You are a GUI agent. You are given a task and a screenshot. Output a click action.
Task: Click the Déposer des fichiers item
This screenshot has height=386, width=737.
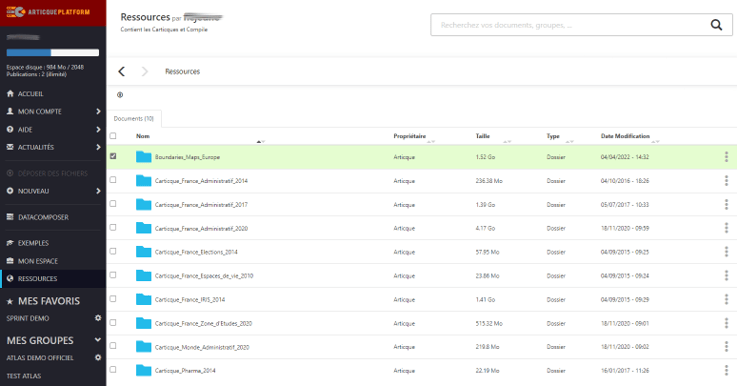tap(53, 173)
